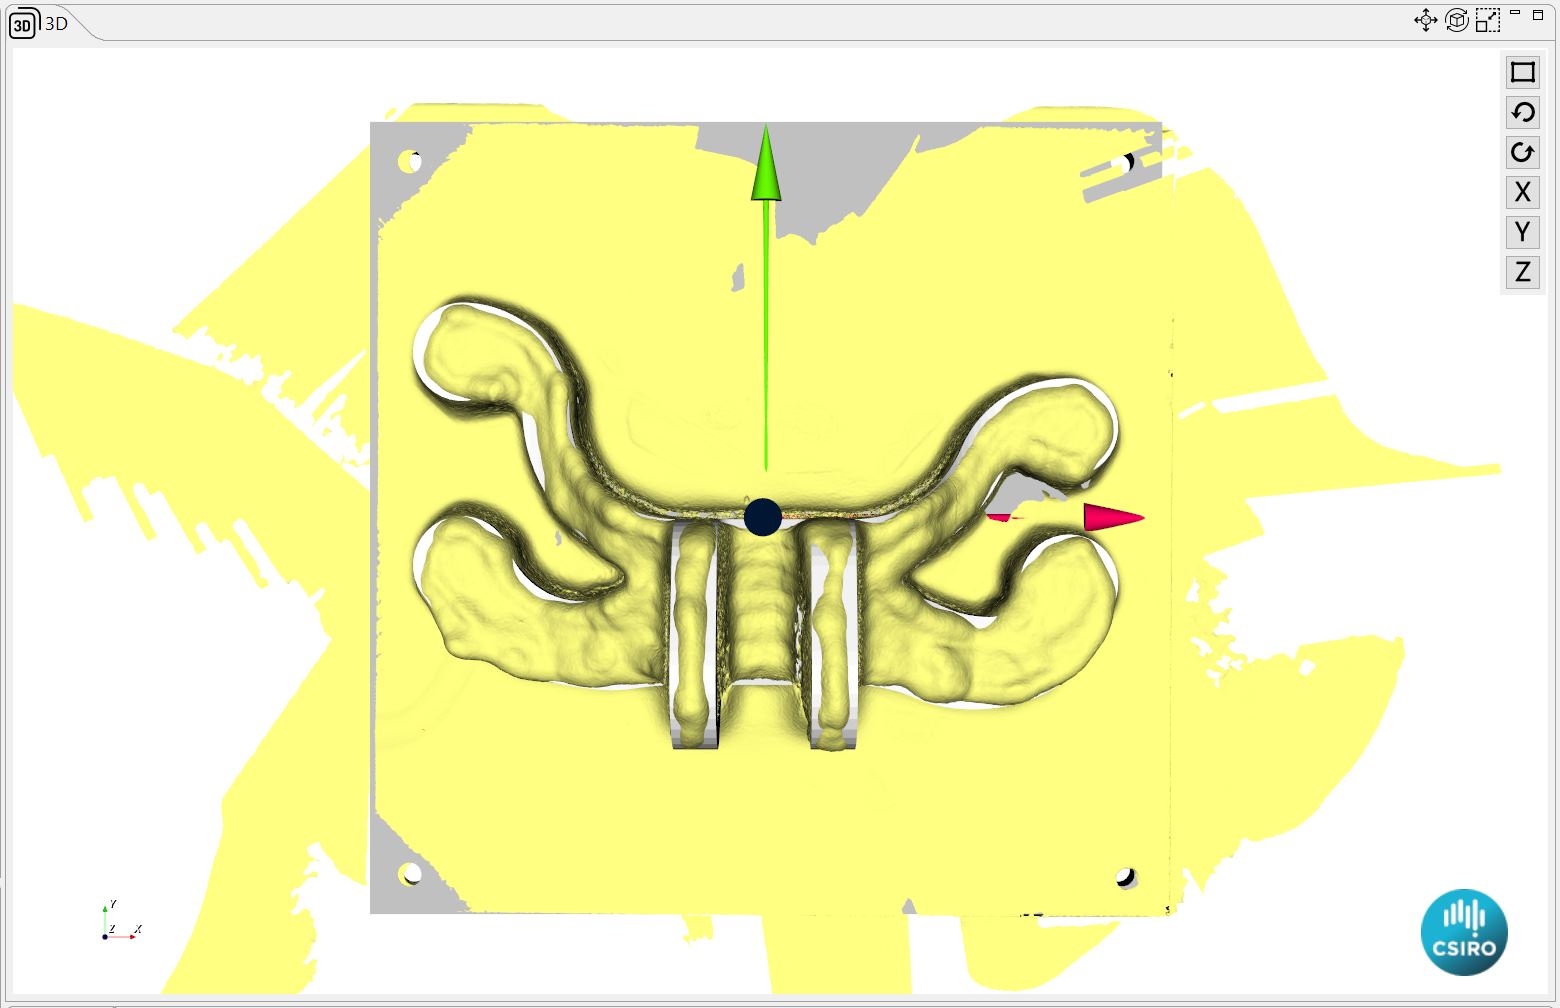Click the restore panel control
Viewport: 1560px width, 1008px height.
1537,13
